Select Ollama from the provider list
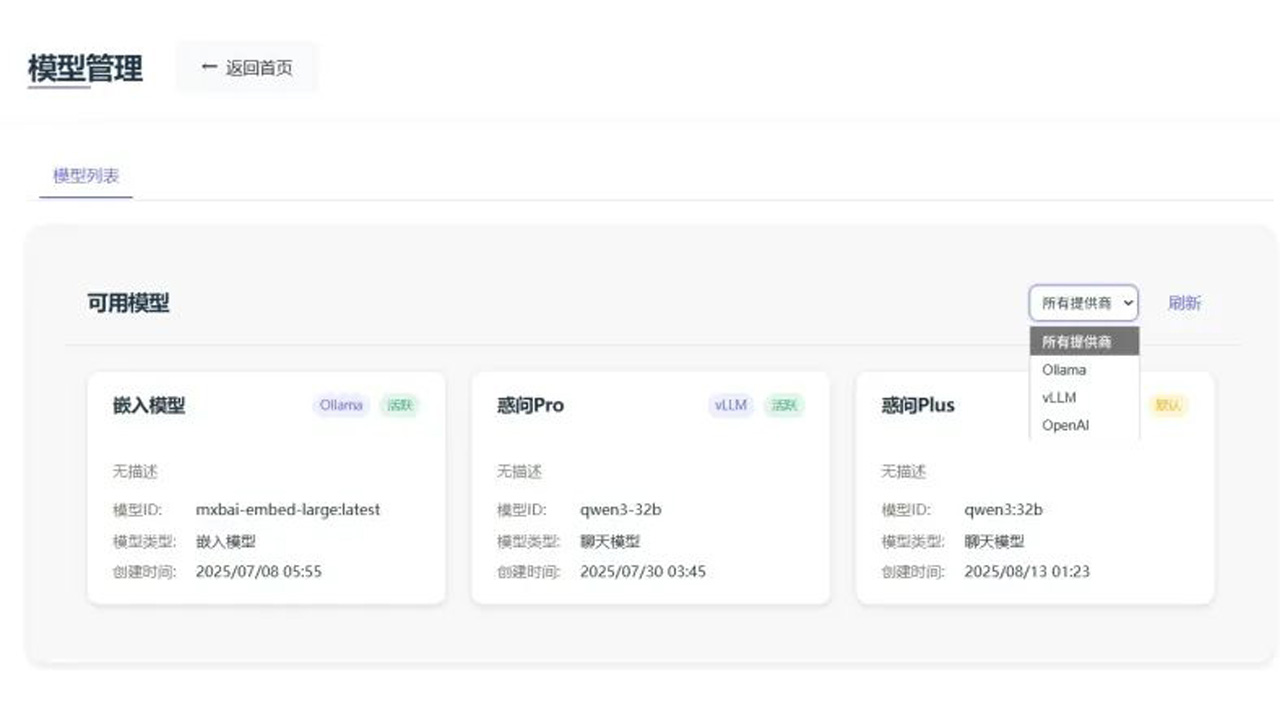The width and height of the screenshot is (1280, 709). (1064, 370)
